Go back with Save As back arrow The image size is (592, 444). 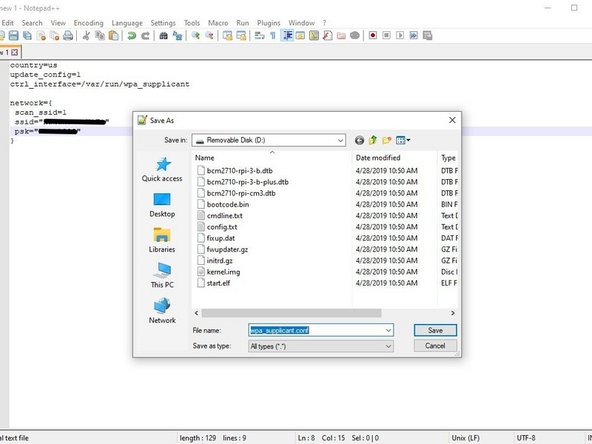tap(359, 140)
